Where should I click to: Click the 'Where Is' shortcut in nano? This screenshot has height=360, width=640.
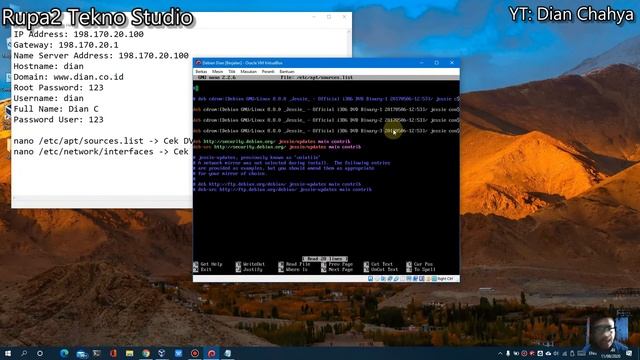coord(294,269)
